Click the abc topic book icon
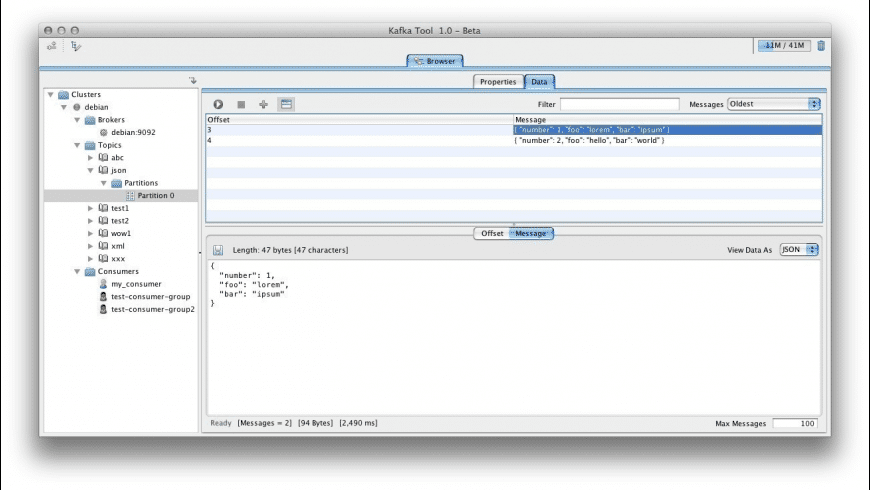The height and width of the screenshot is (490, 870). 103,158
